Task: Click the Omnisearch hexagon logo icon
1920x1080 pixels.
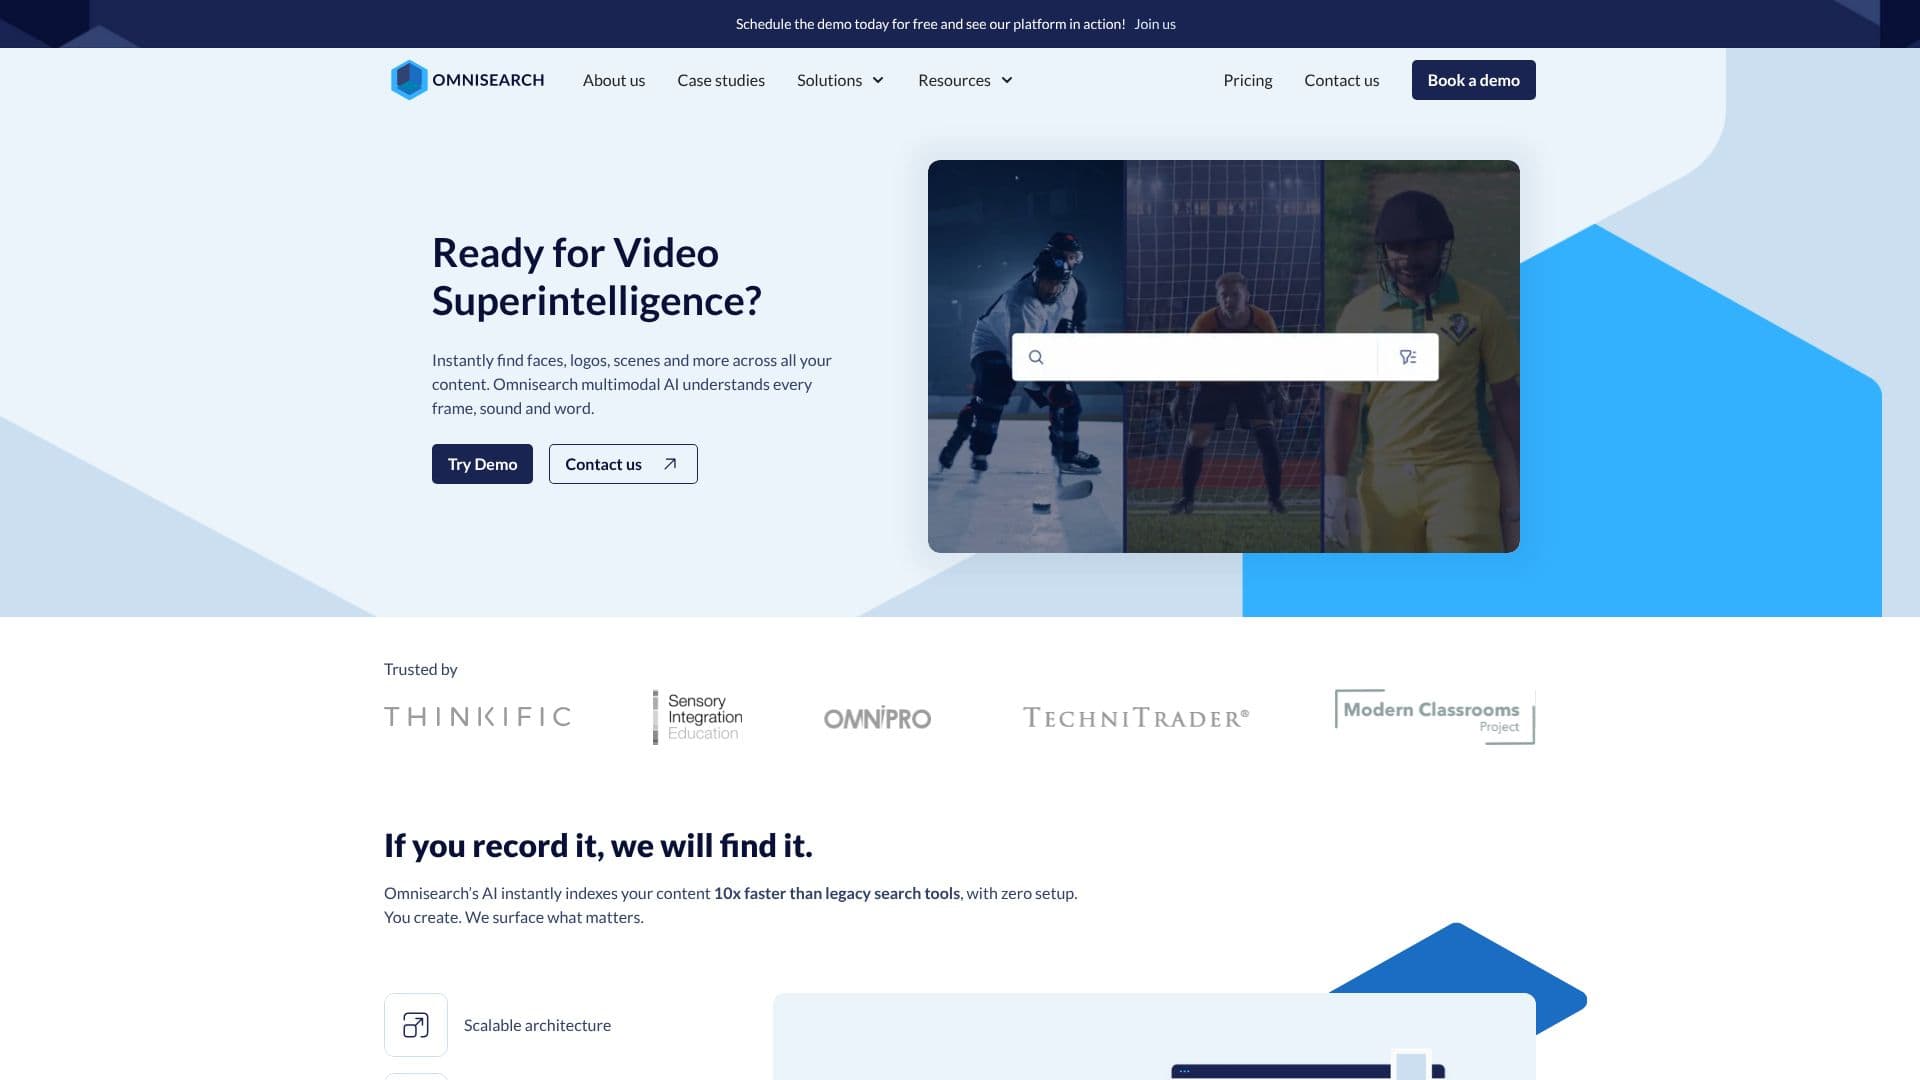Action: tap(409, 80)
